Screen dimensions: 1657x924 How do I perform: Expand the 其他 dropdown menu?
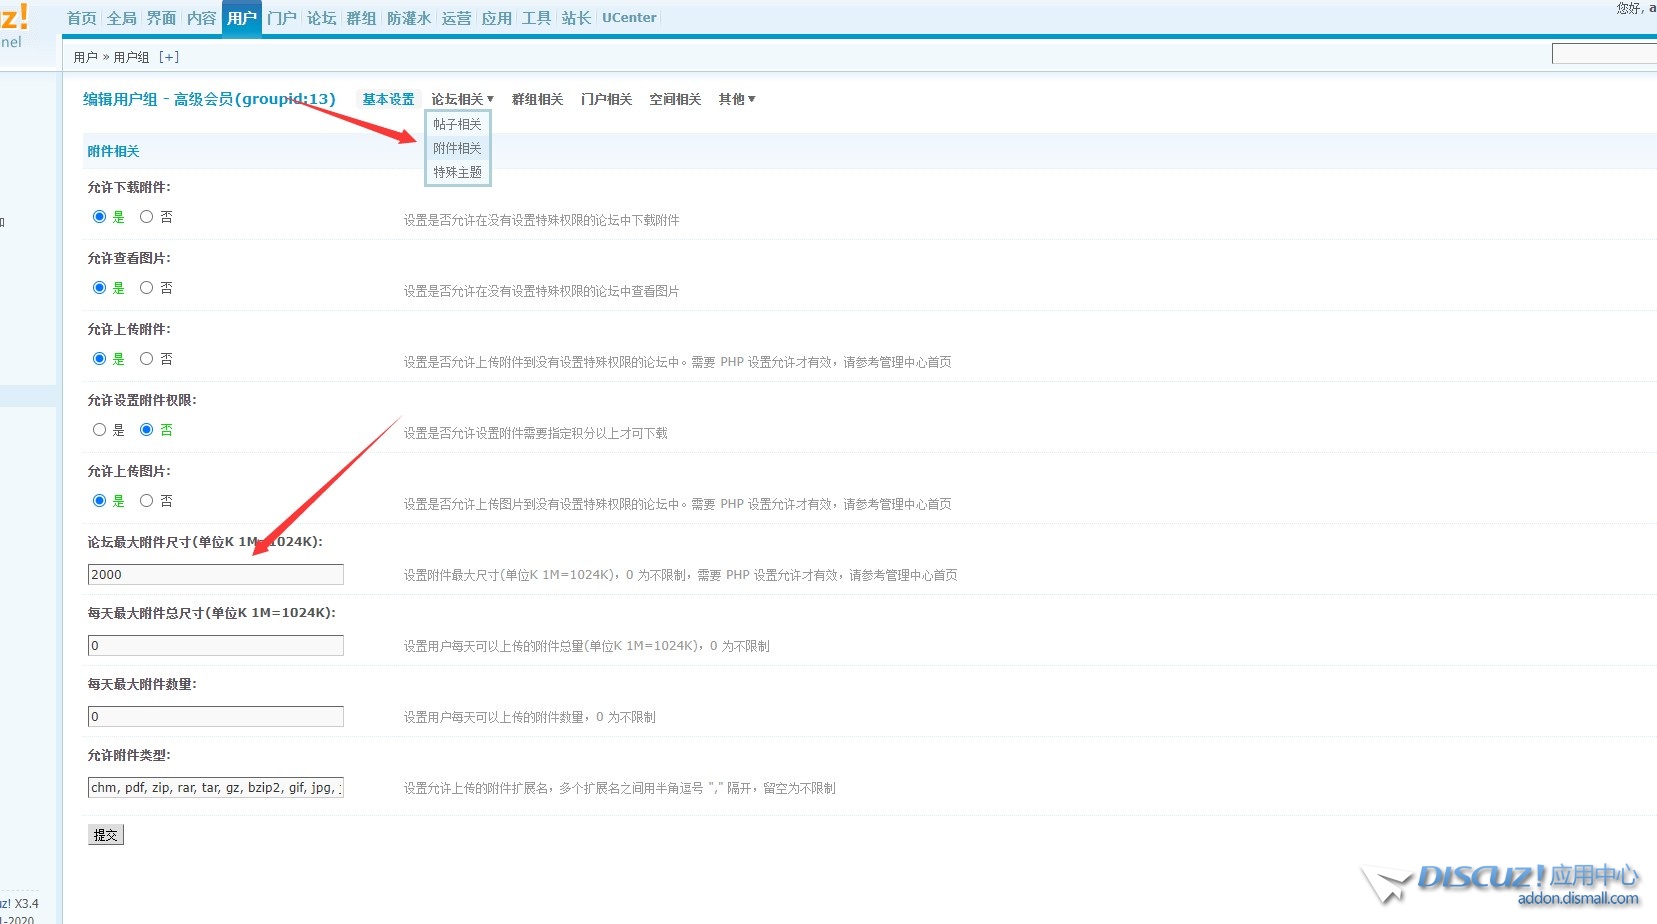[736, 99]
